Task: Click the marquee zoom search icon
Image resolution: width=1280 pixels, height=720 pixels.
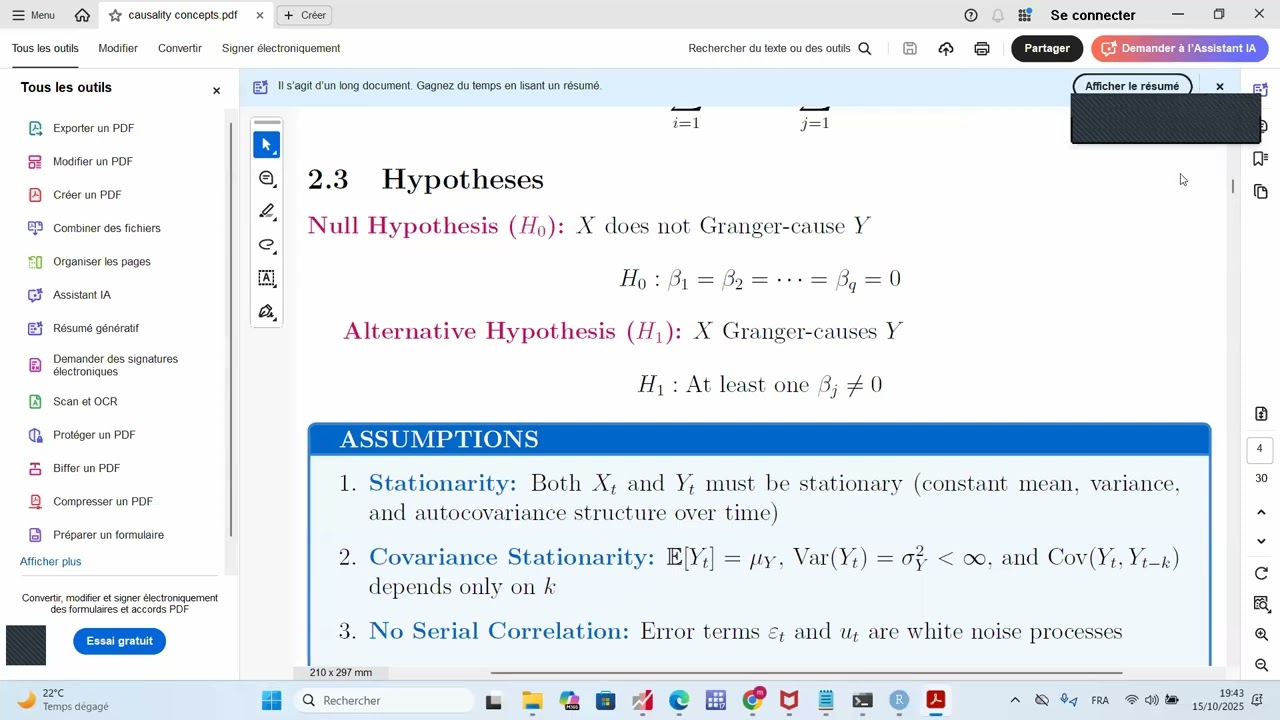Action: [x=1262, y=604]
